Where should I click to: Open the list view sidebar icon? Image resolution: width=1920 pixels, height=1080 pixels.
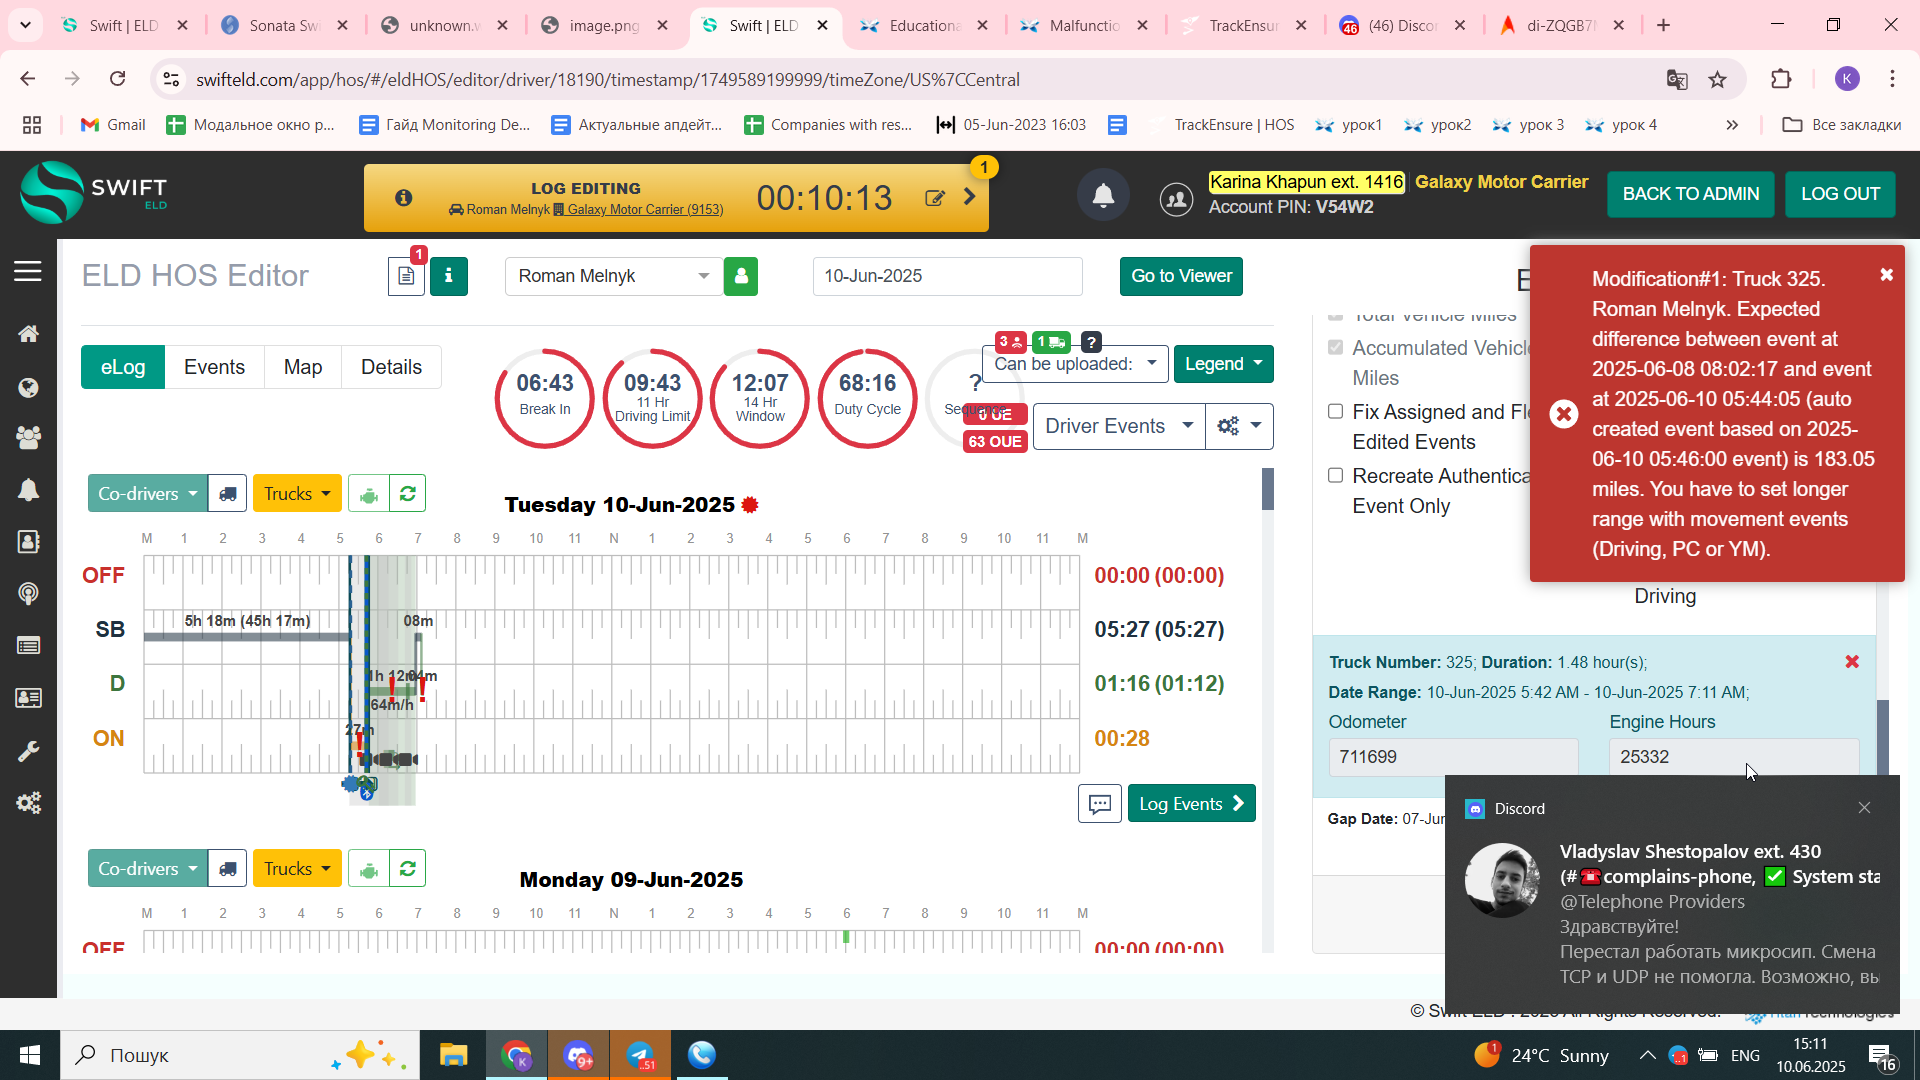[x=28, y=646]
